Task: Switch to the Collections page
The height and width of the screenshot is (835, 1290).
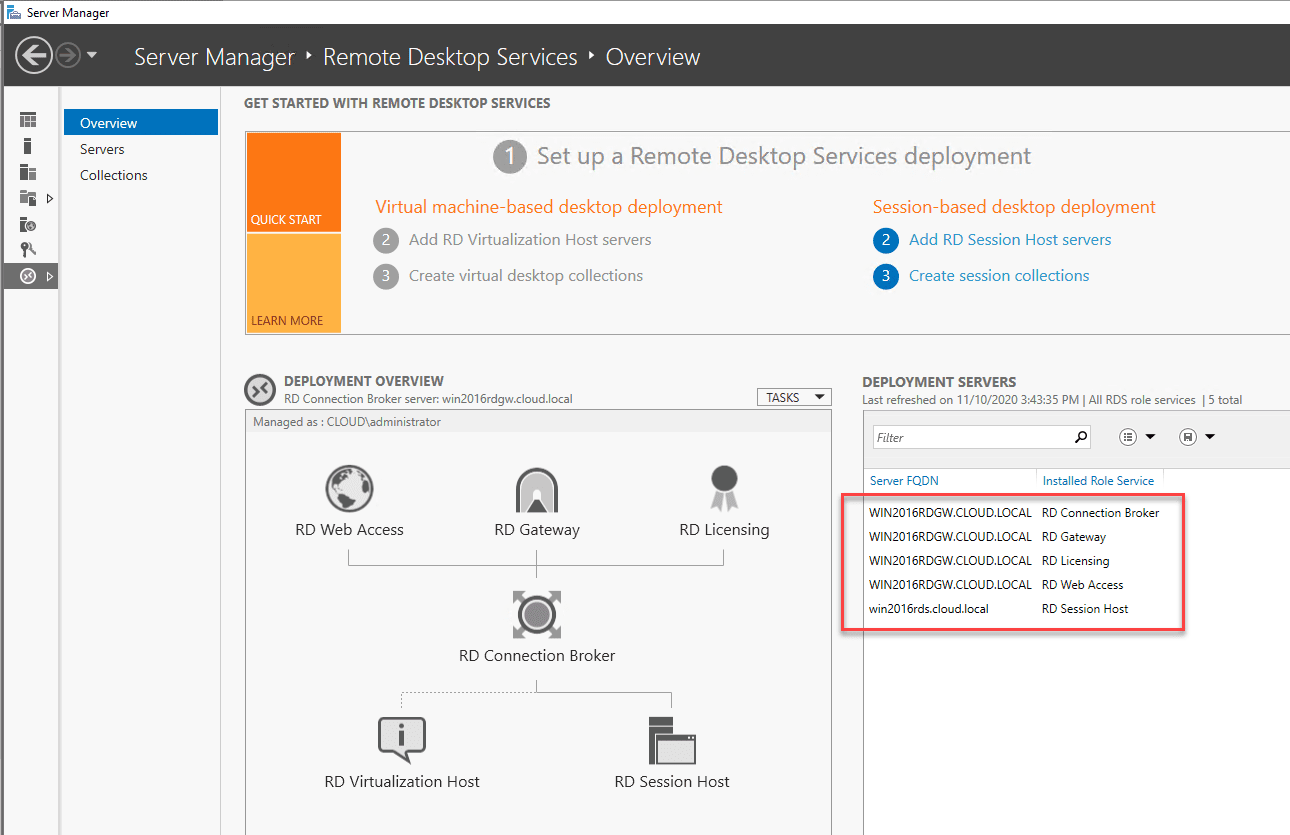Action: pyautogui.click(x=114, y=175)
